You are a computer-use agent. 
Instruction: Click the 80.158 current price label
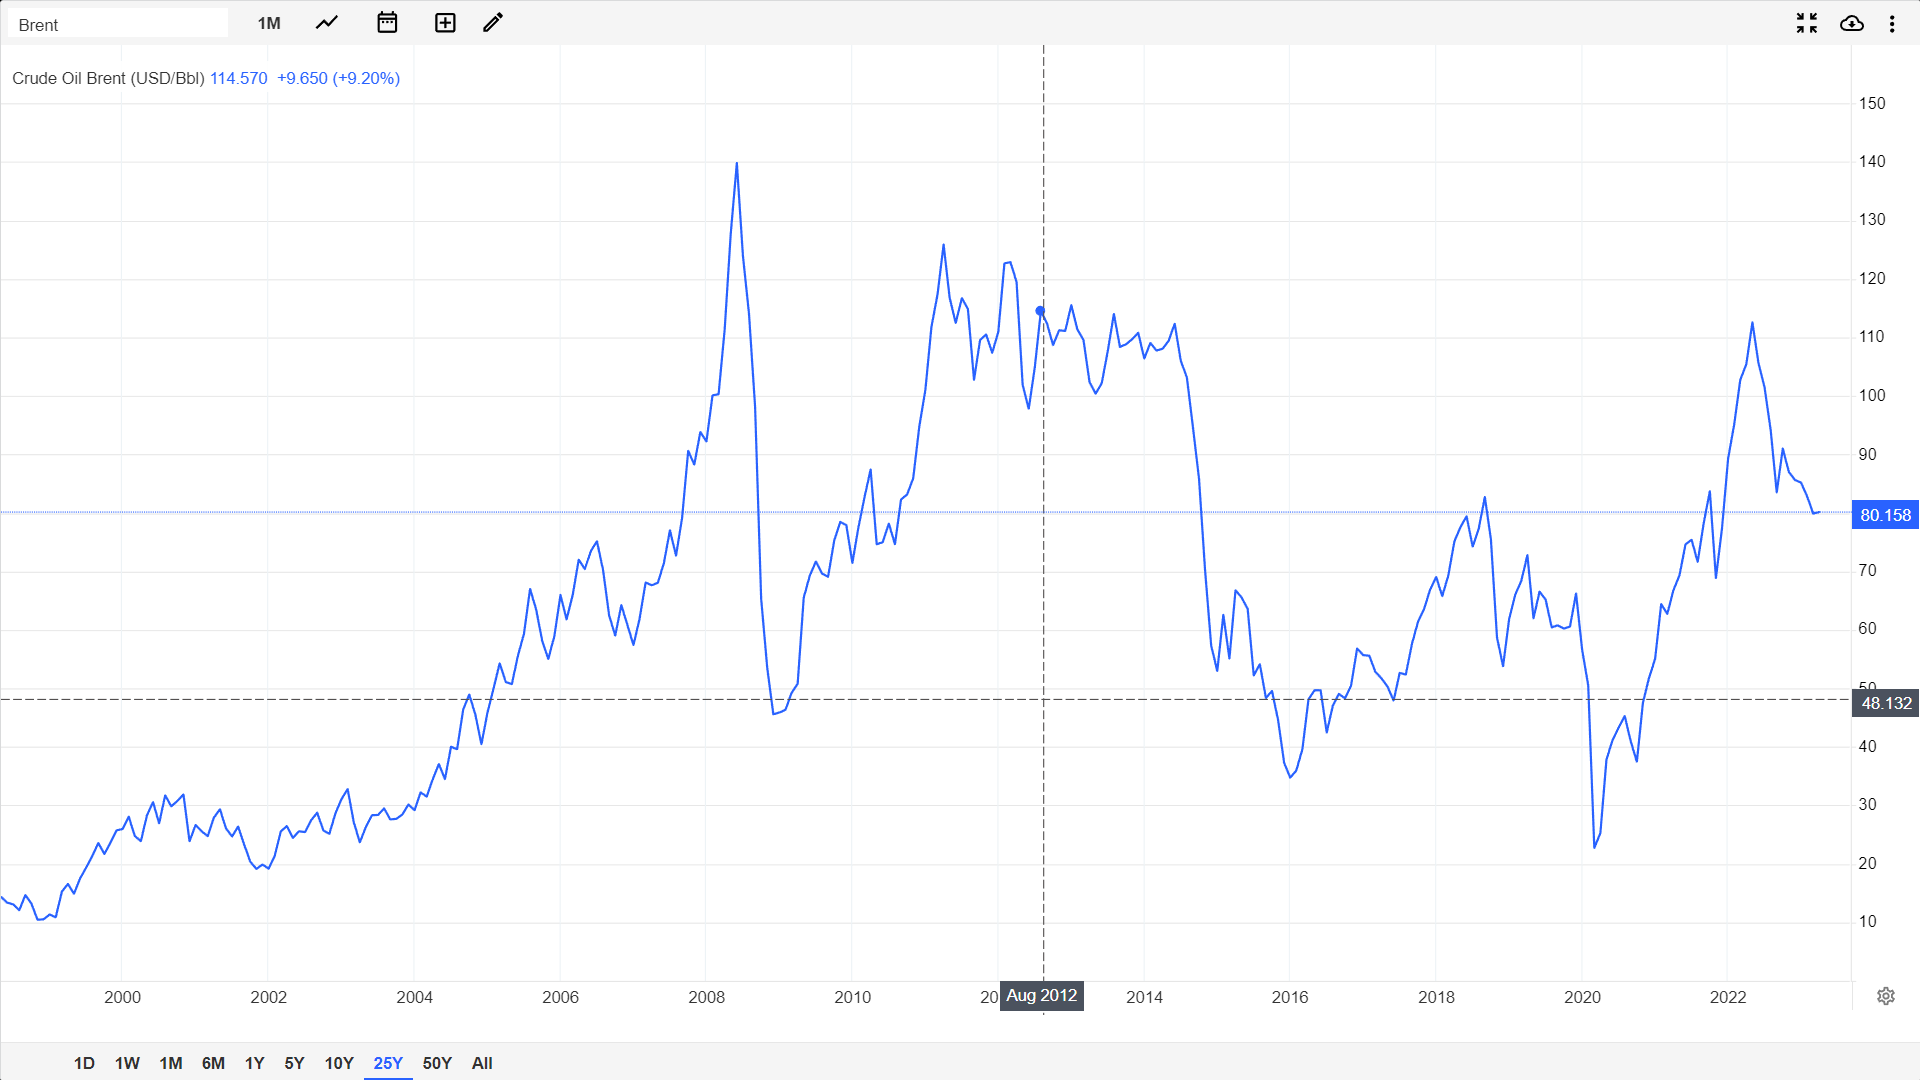[x=1884, y=515]
